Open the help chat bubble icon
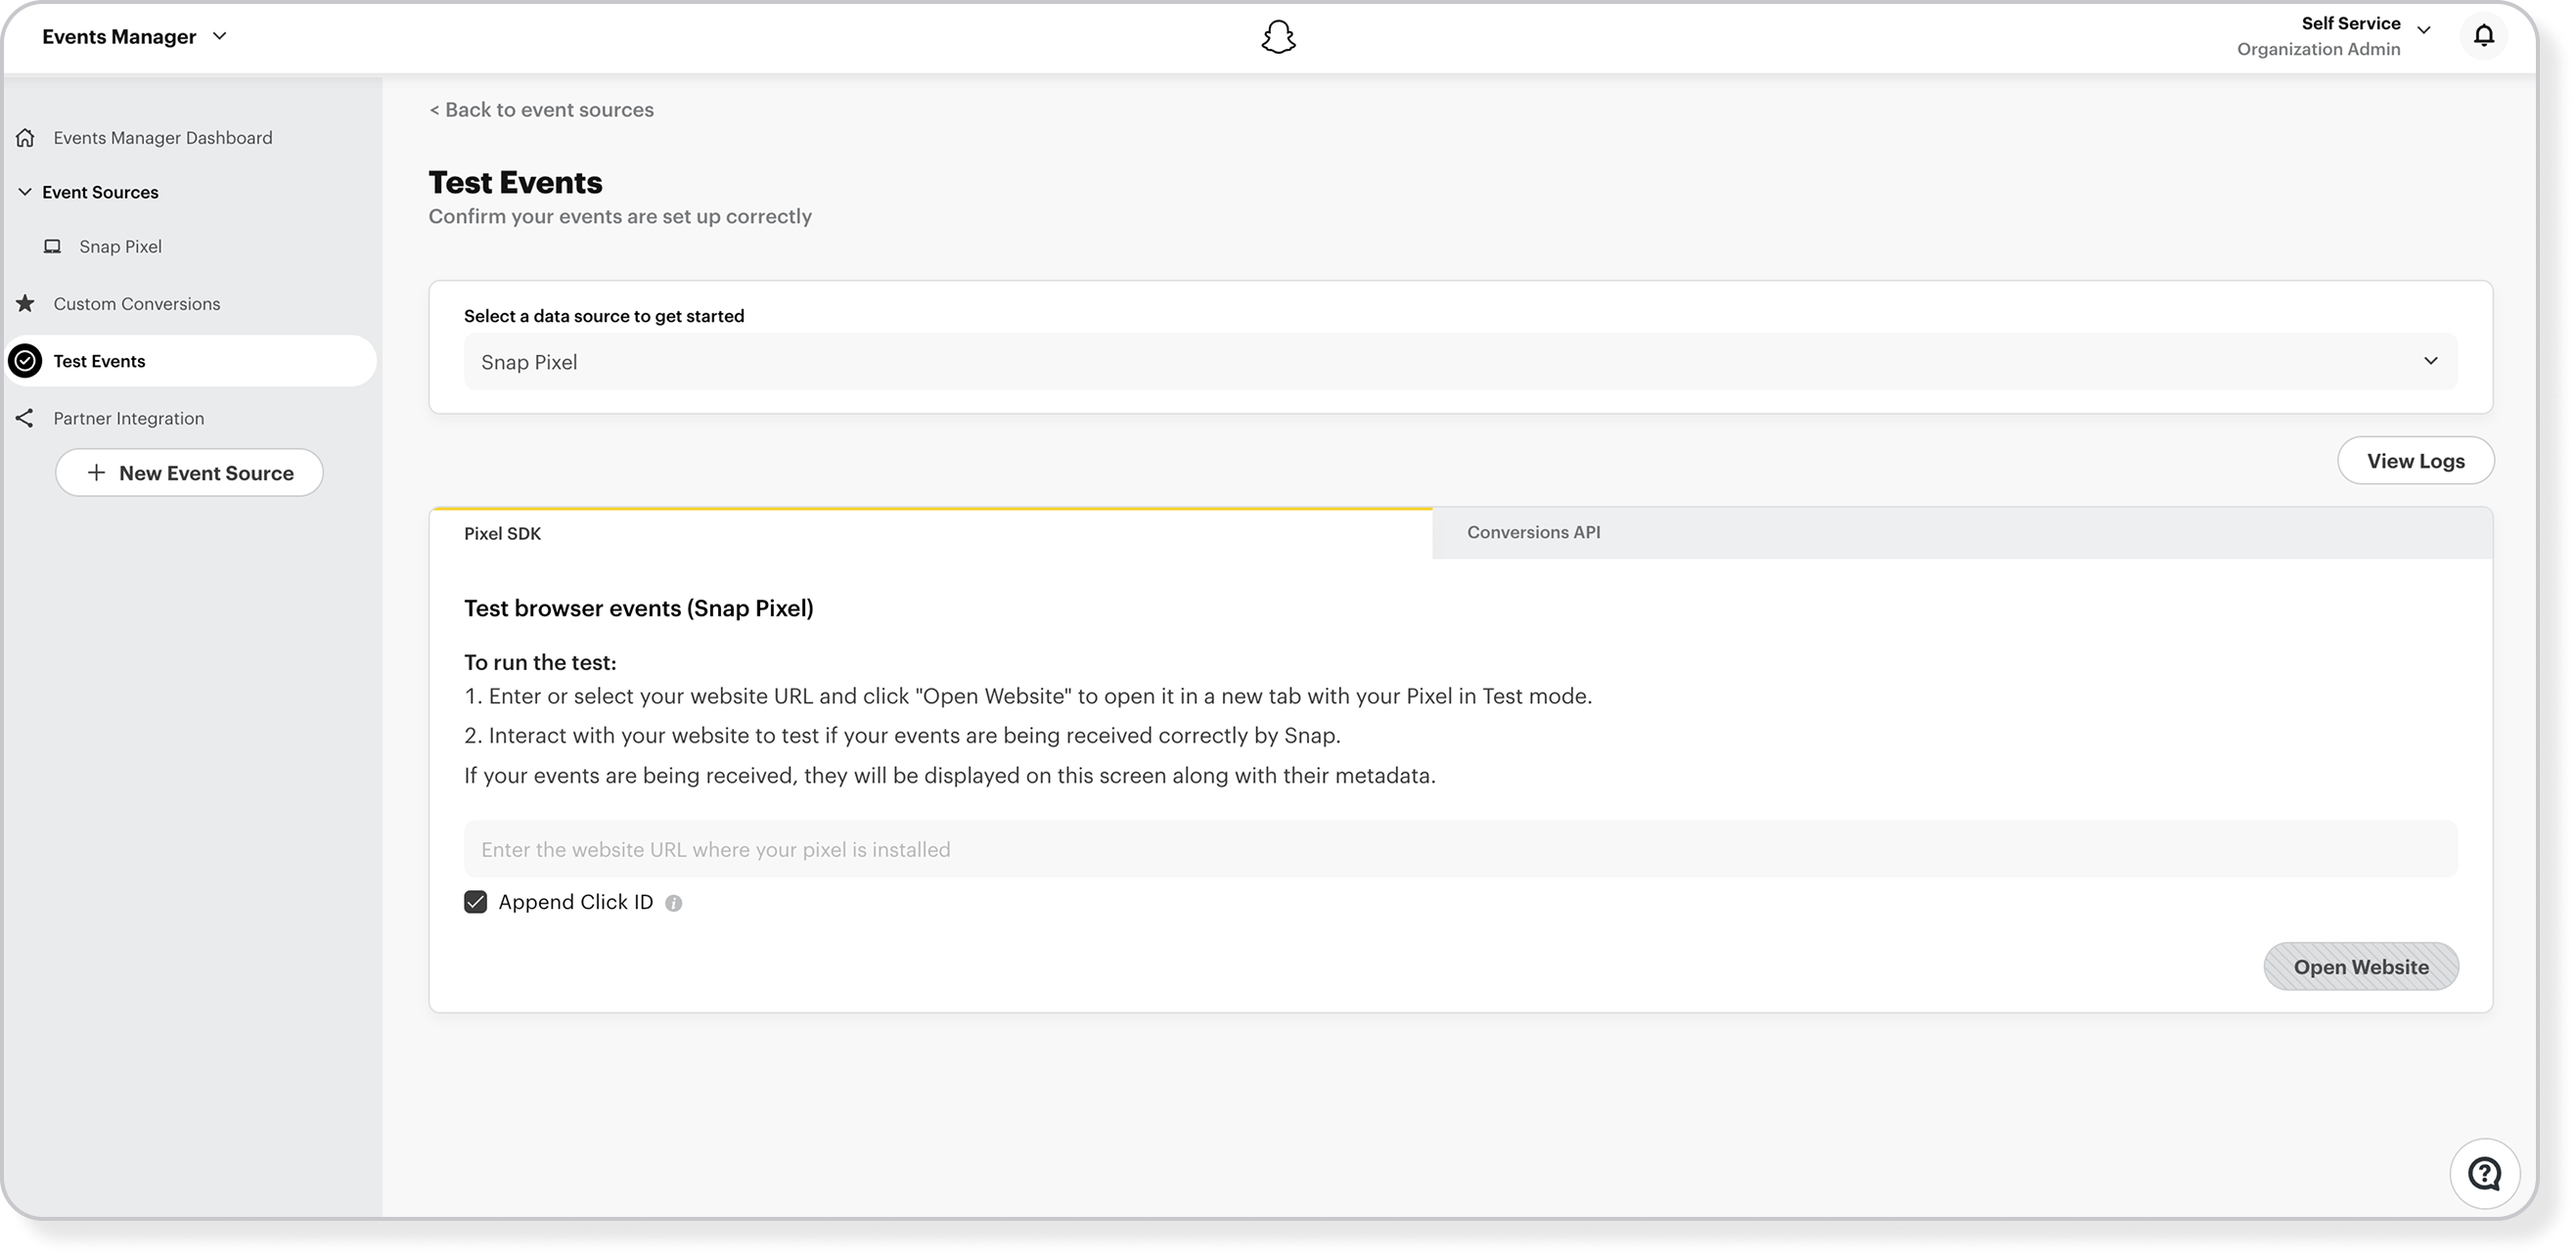2576x1257 pixels. pos(2484,1173)
